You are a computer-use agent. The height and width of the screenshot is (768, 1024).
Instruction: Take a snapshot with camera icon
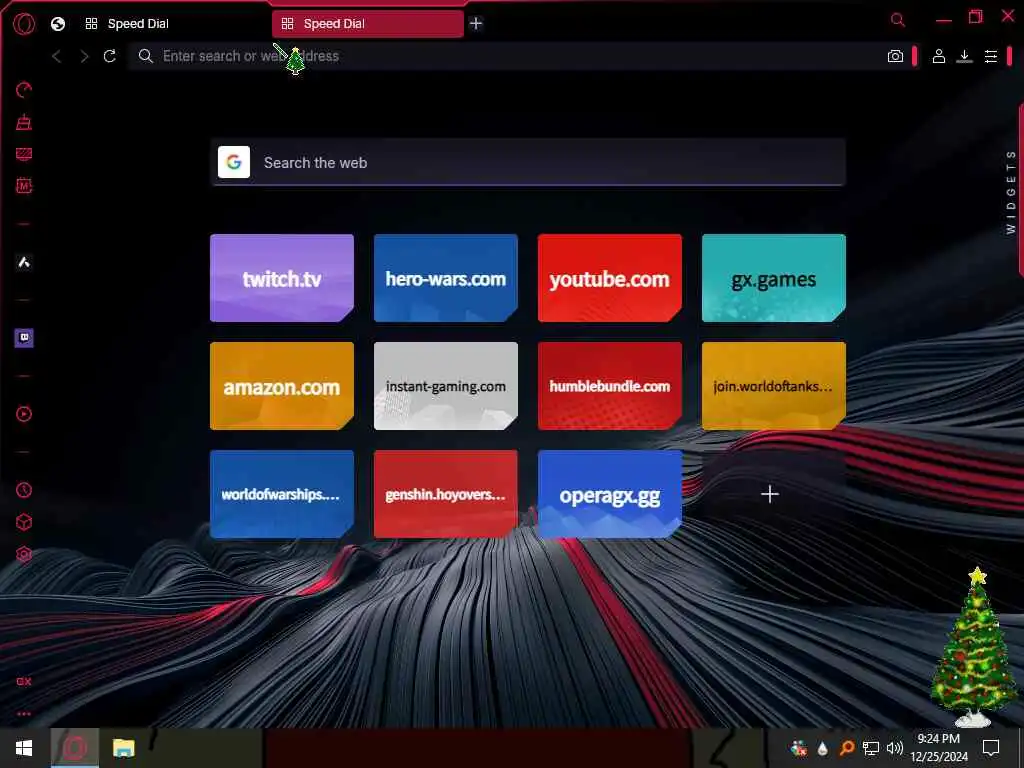pos(895,56)
